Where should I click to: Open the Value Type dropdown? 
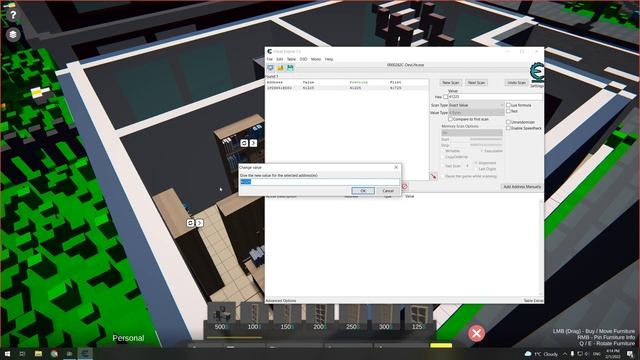tap(476, 113)
